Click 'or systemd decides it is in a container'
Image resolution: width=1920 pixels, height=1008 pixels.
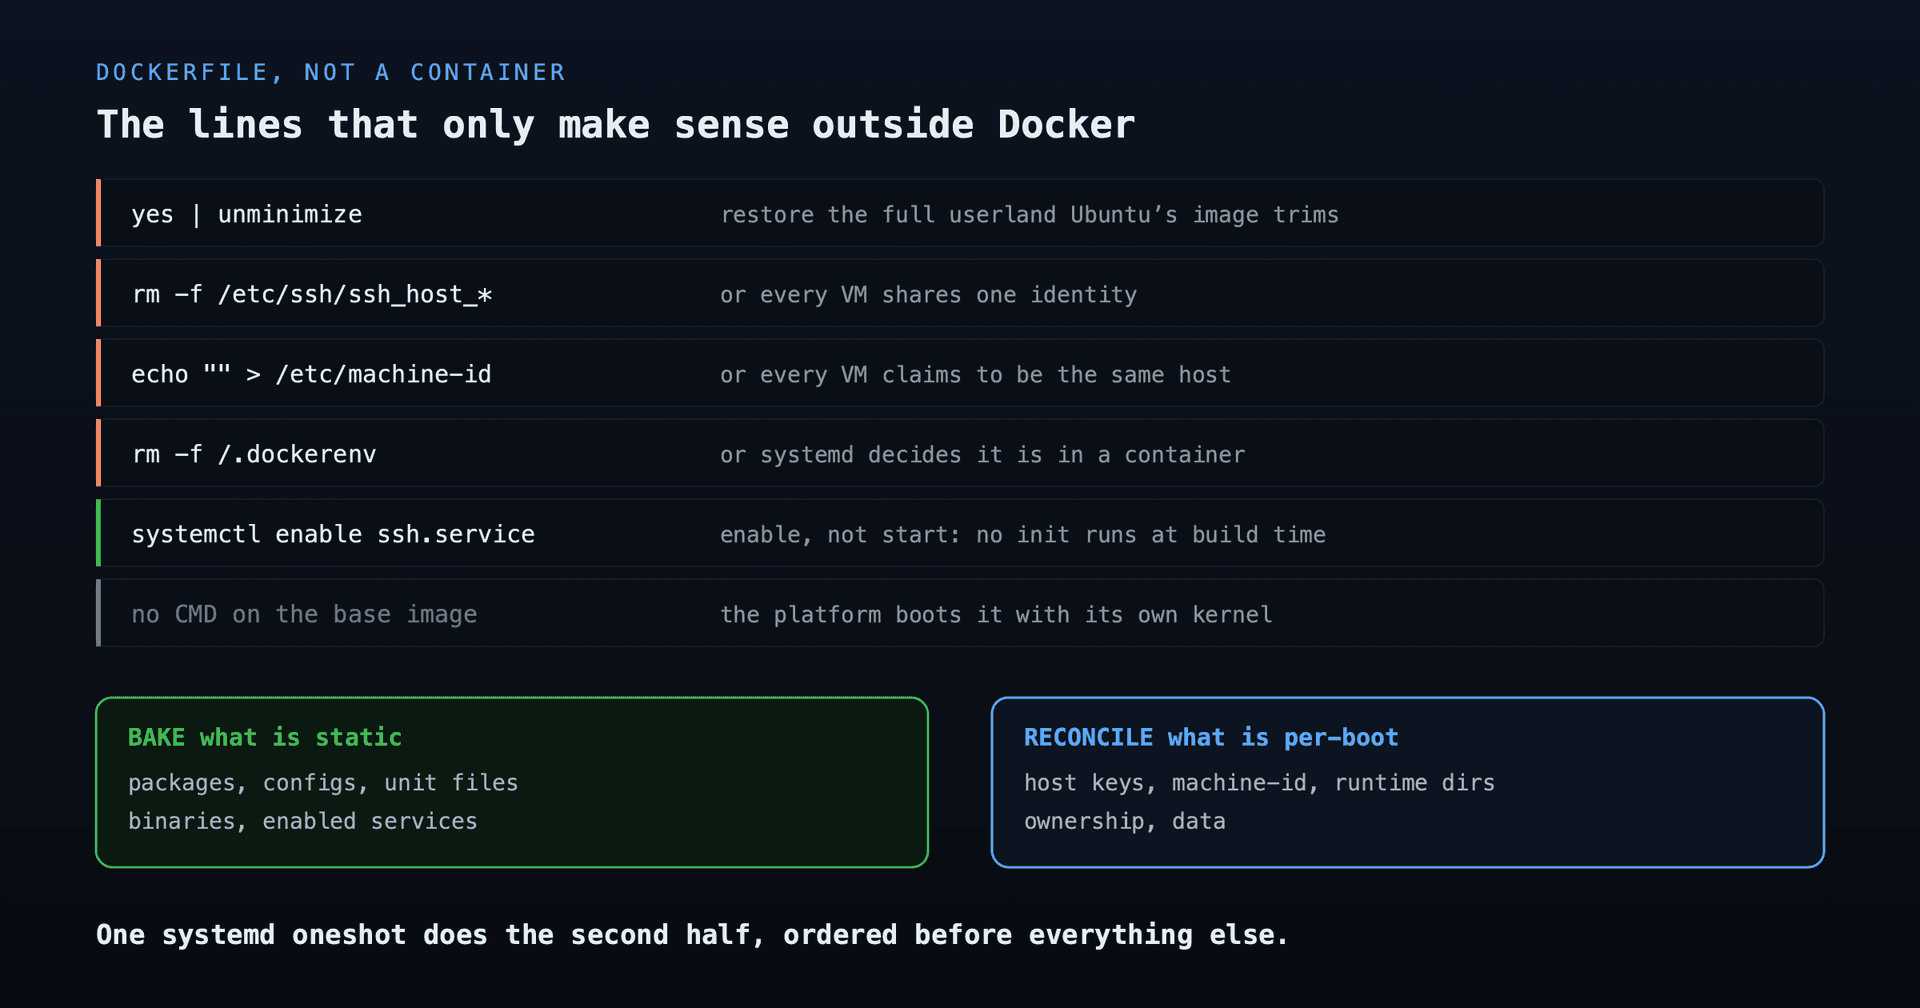[982, 455]
